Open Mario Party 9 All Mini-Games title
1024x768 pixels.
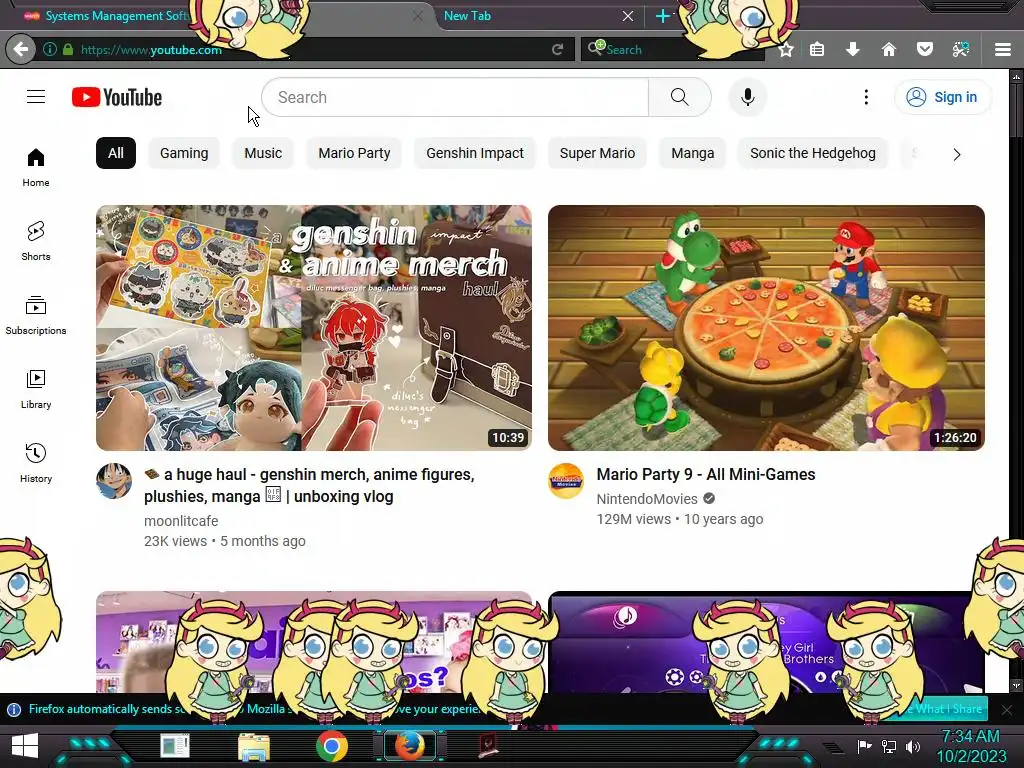[706, 474]
